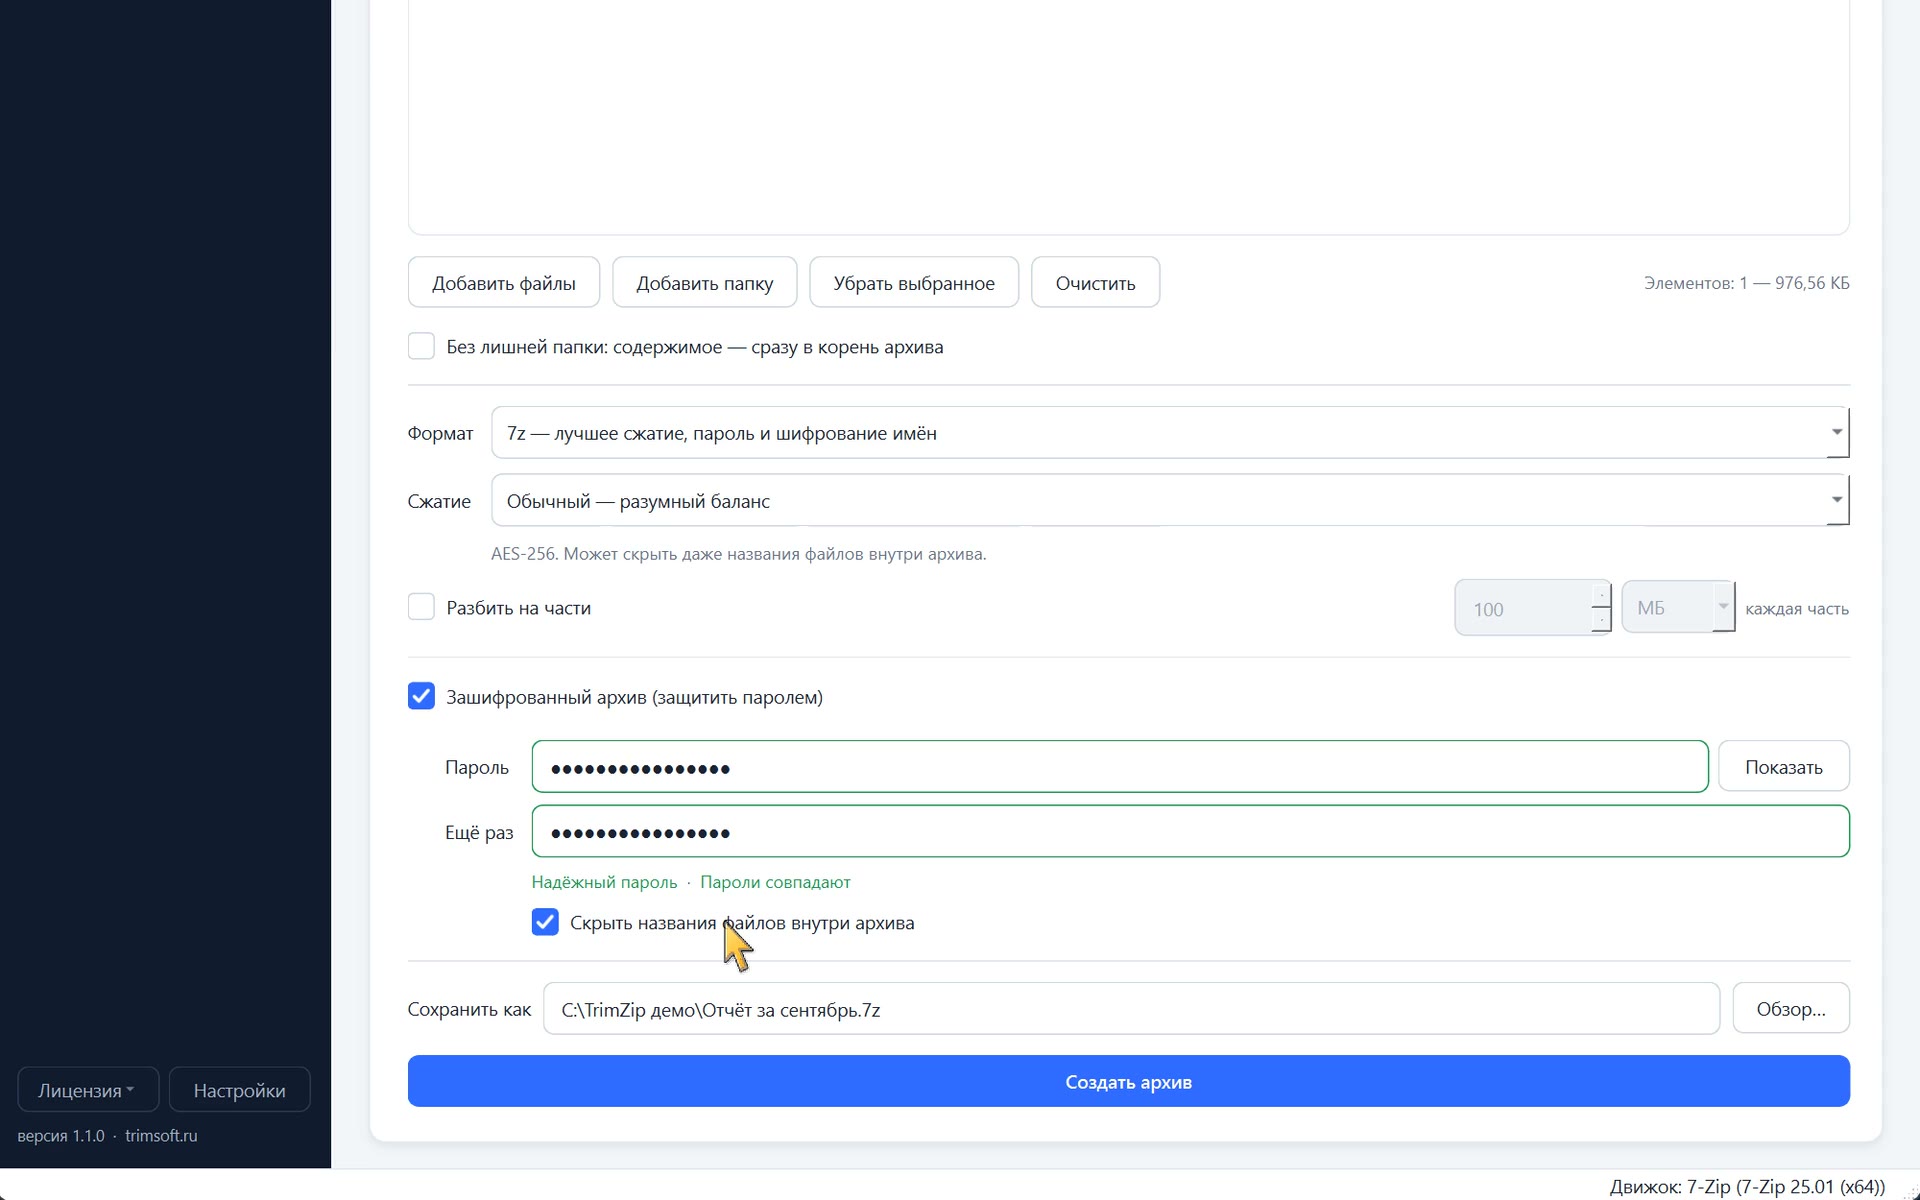Click the 'Очистить' button
1920x1200 pixels.
(x=1095, y=283)
